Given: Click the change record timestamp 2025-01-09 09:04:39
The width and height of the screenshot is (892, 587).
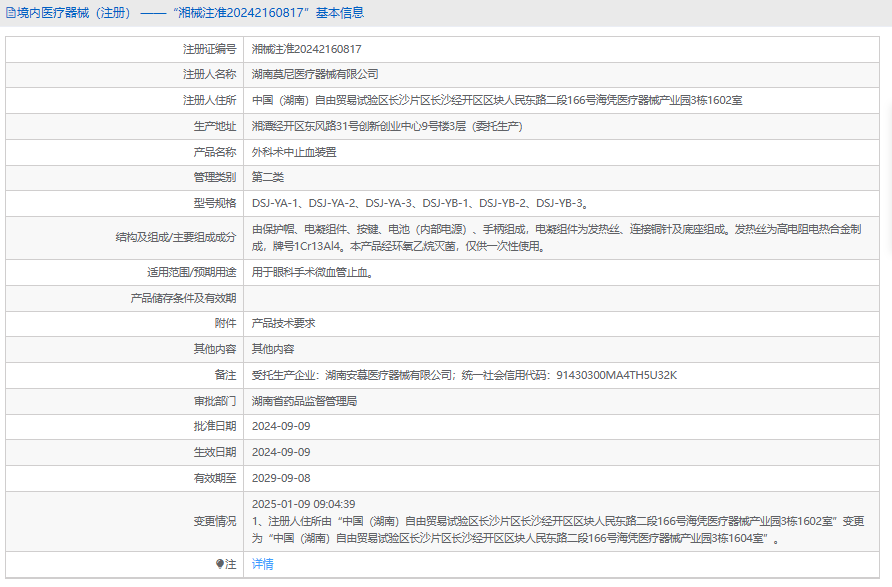Looking at the screenshot, I should click(x=303, y=504).
